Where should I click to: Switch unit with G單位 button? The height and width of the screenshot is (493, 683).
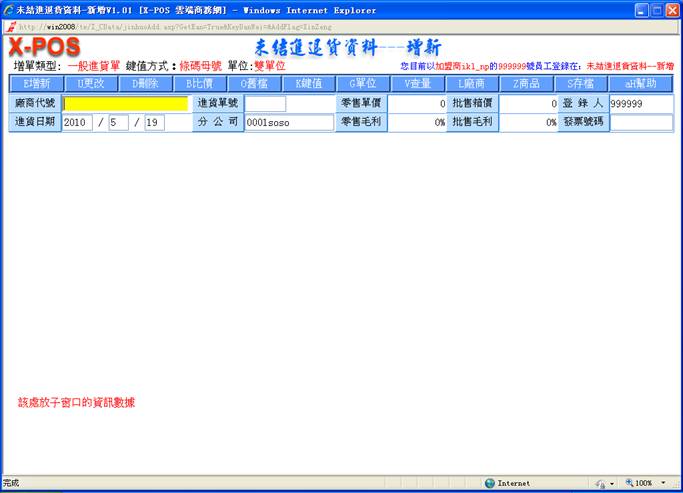[362, 84]
